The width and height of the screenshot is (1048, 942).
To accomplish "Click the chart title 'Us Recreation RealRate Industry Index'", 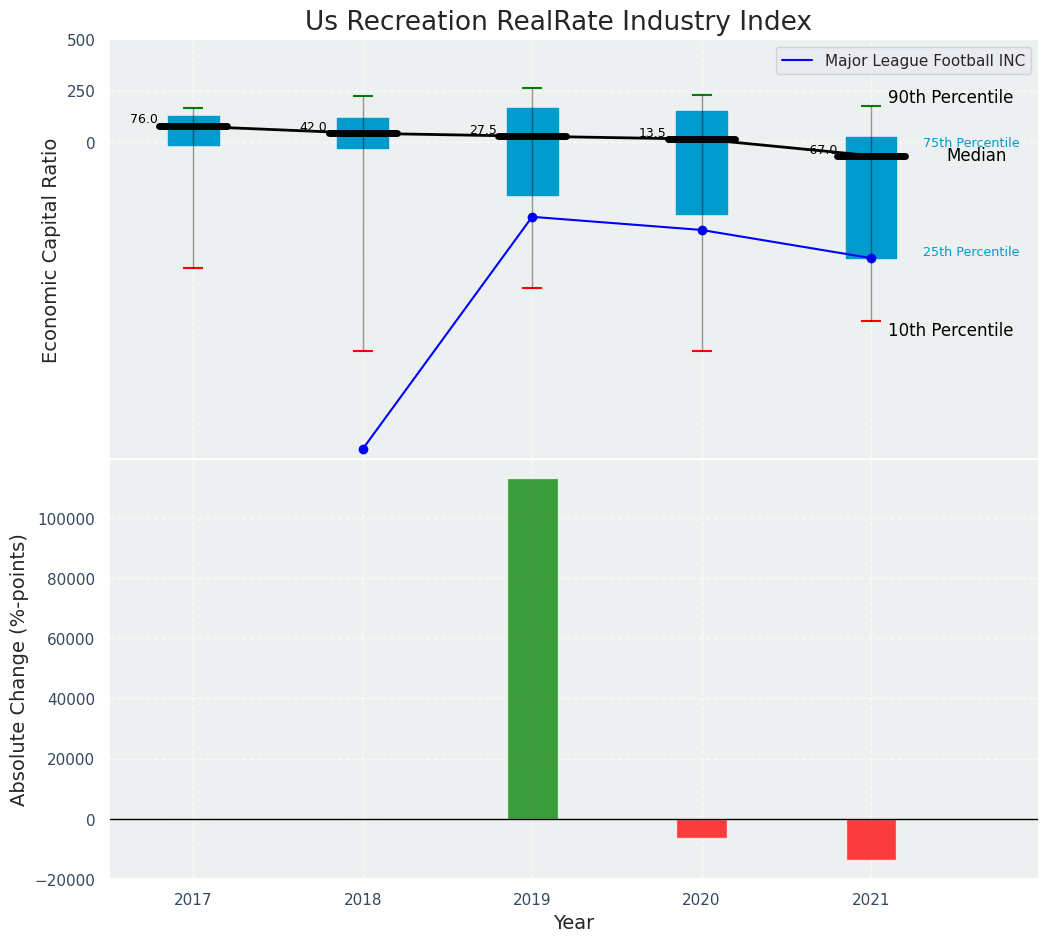I will point(558,22).
